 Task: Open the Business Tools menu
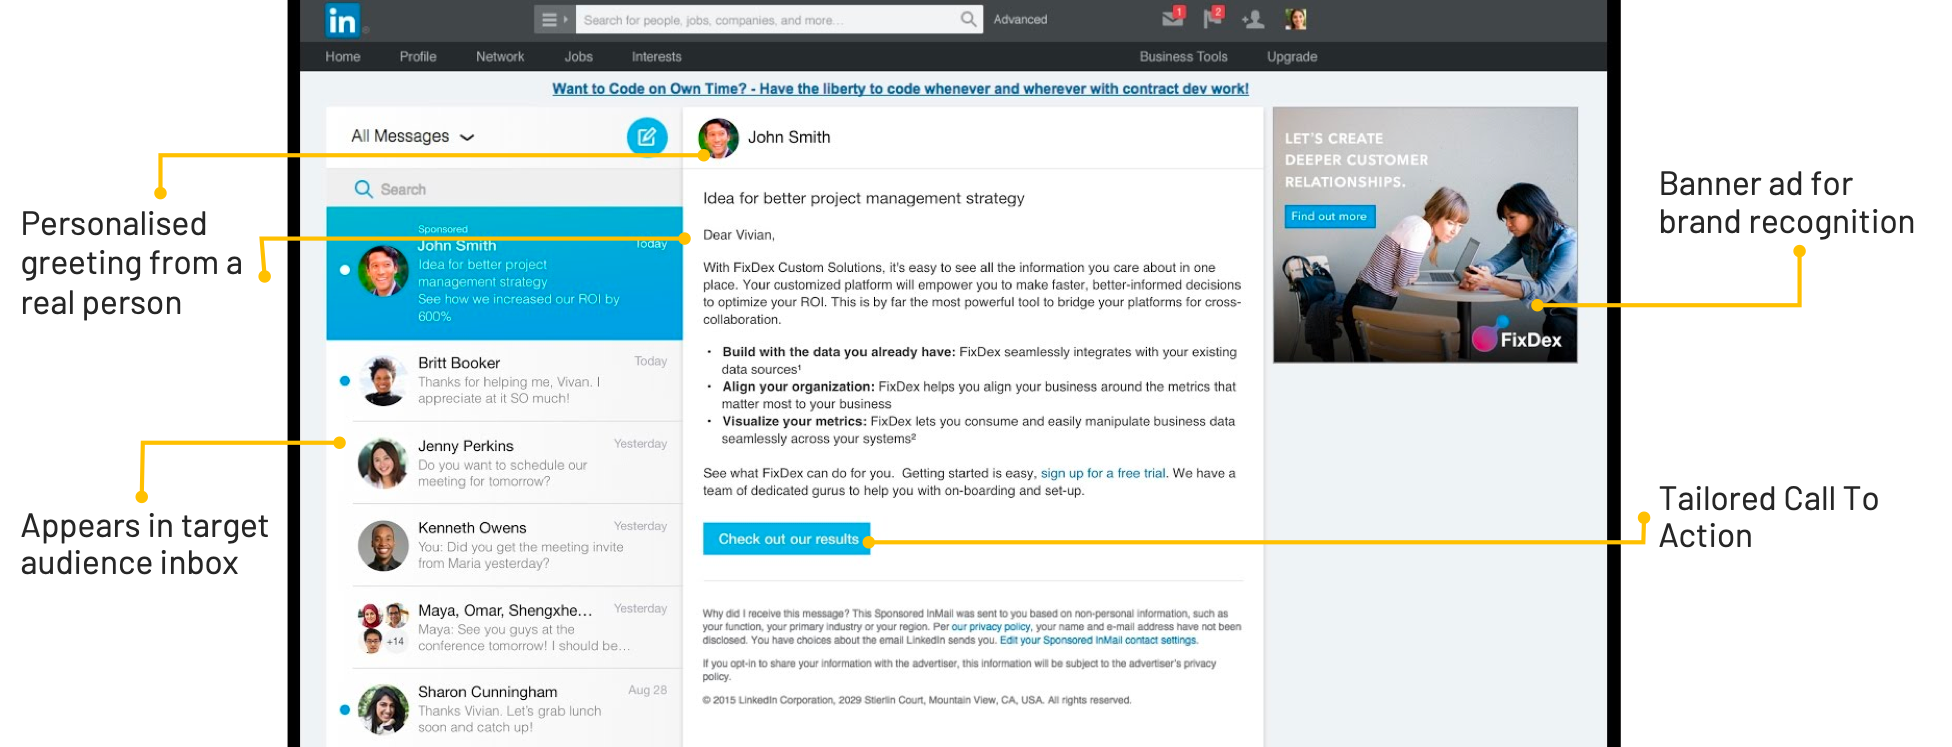click(1184, 57)
